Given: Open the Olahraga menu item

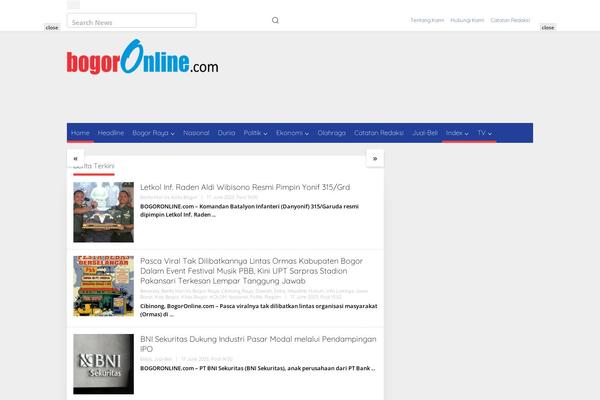Looking at the screenshot, I should click(331, 133).
